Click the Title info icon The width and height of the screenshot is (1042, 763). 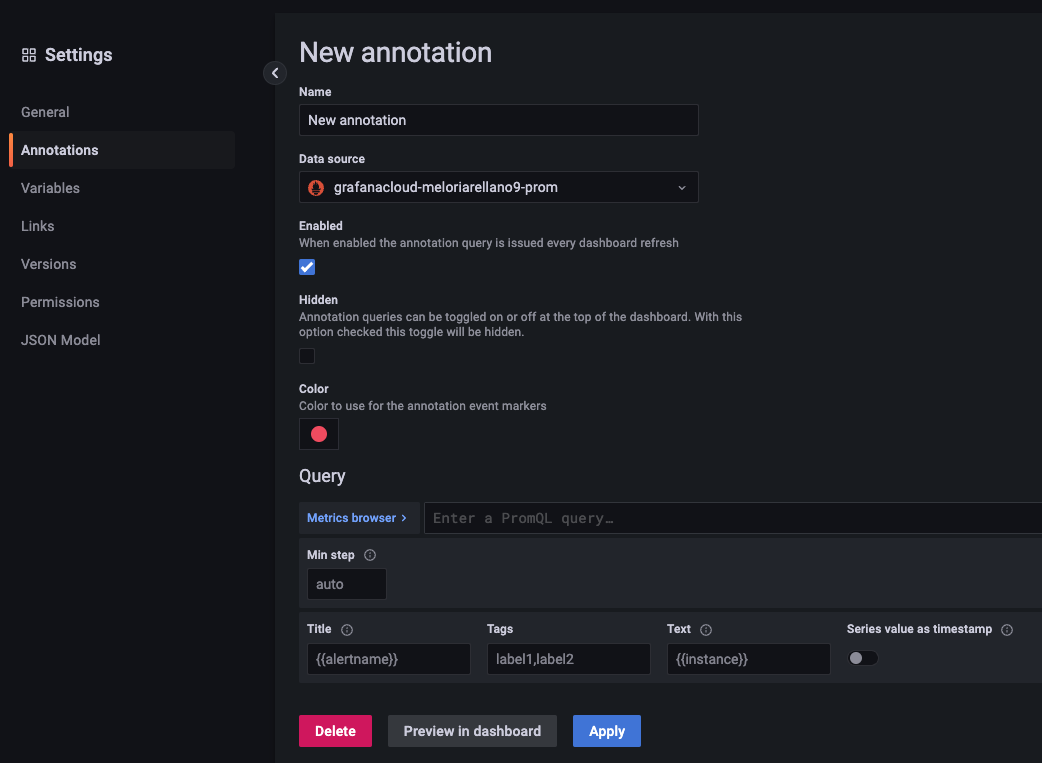[347, 630]
